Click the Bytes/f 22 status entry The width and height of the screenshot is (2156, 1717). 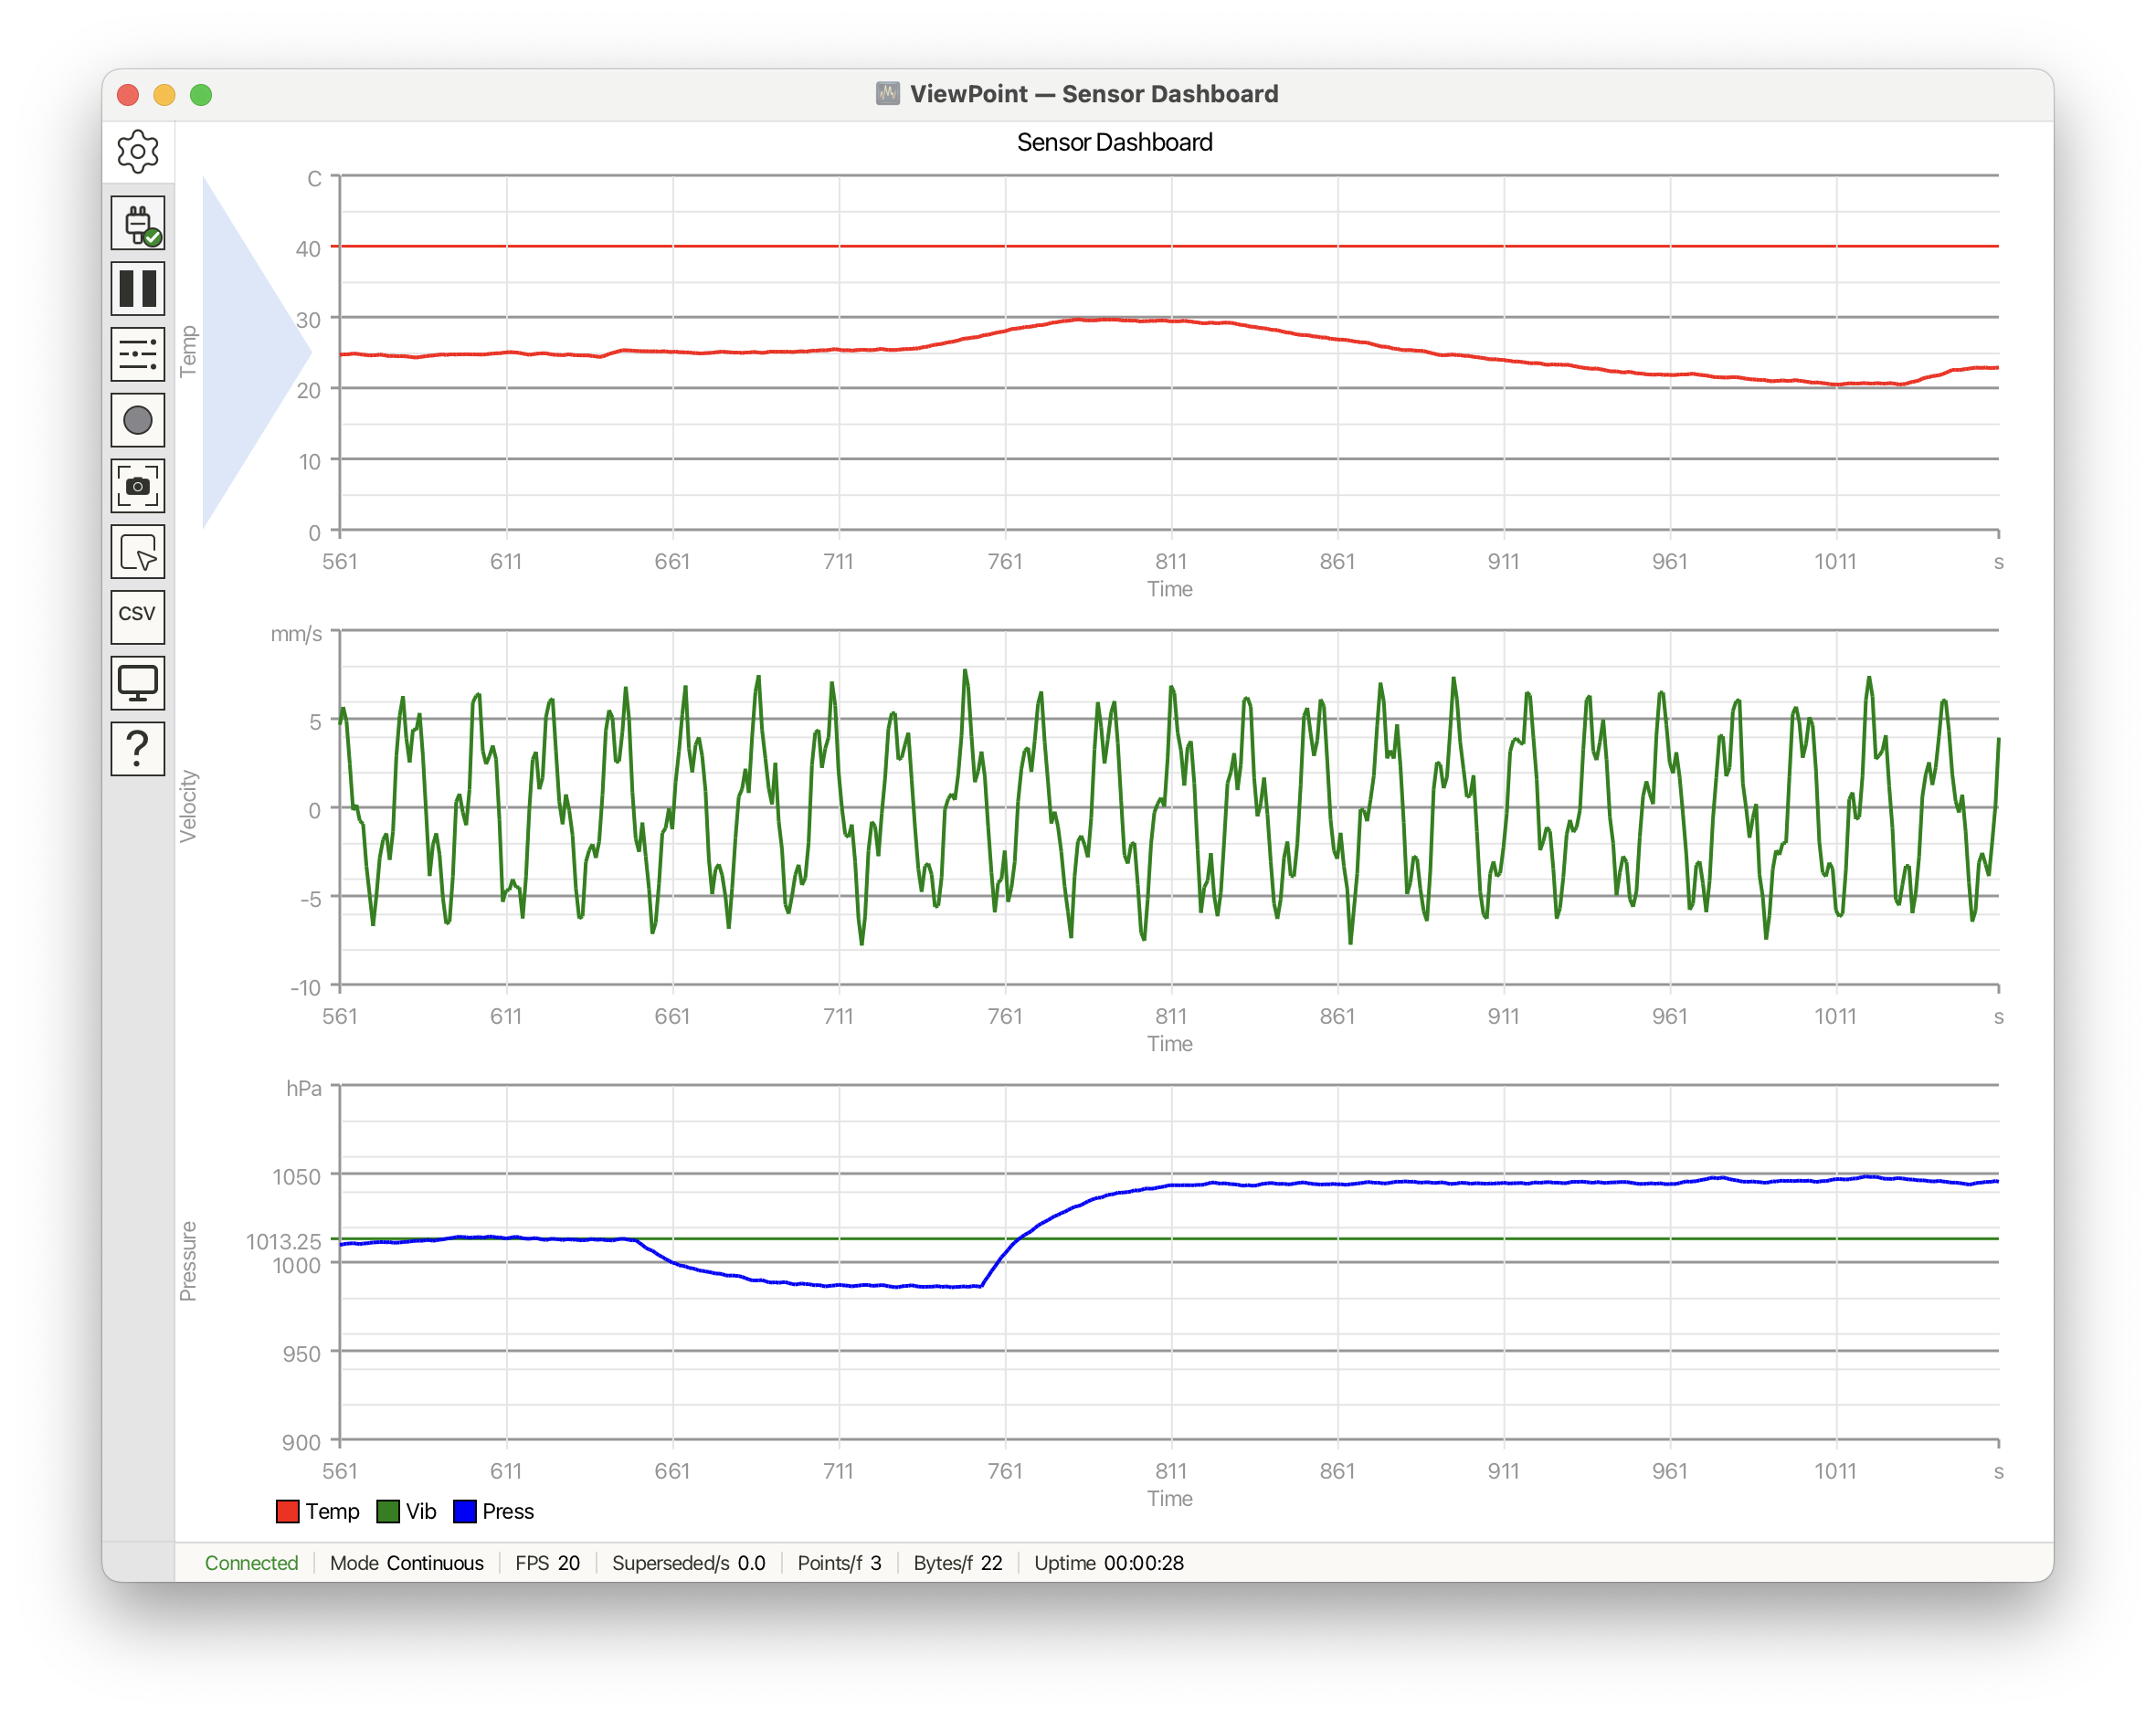(x=957, y=1563)
